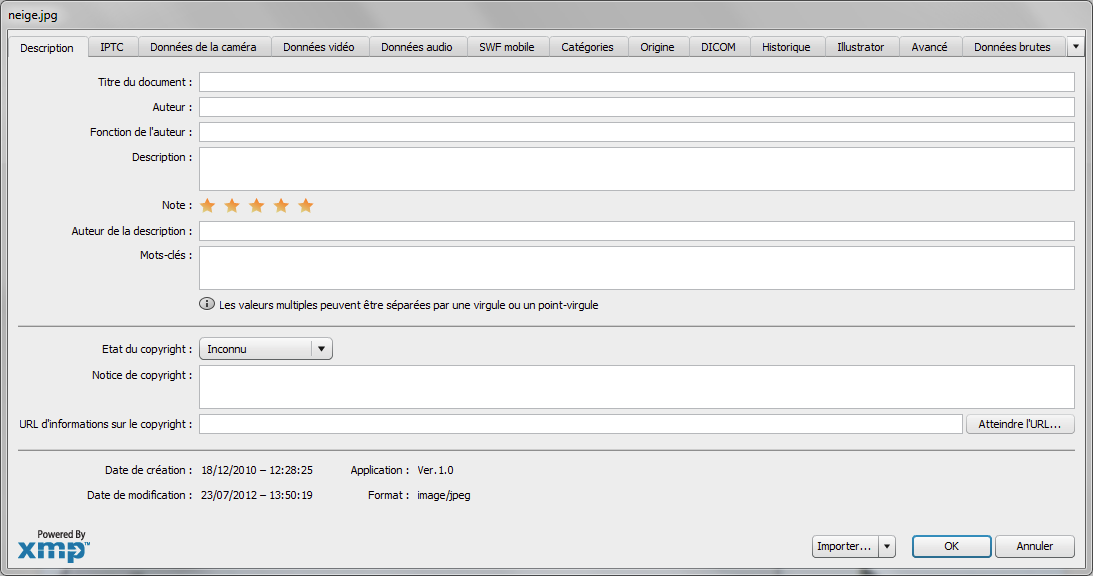Expand the Importer button arrow menu
1093x576 pixels.
click(x=887, y=547)
